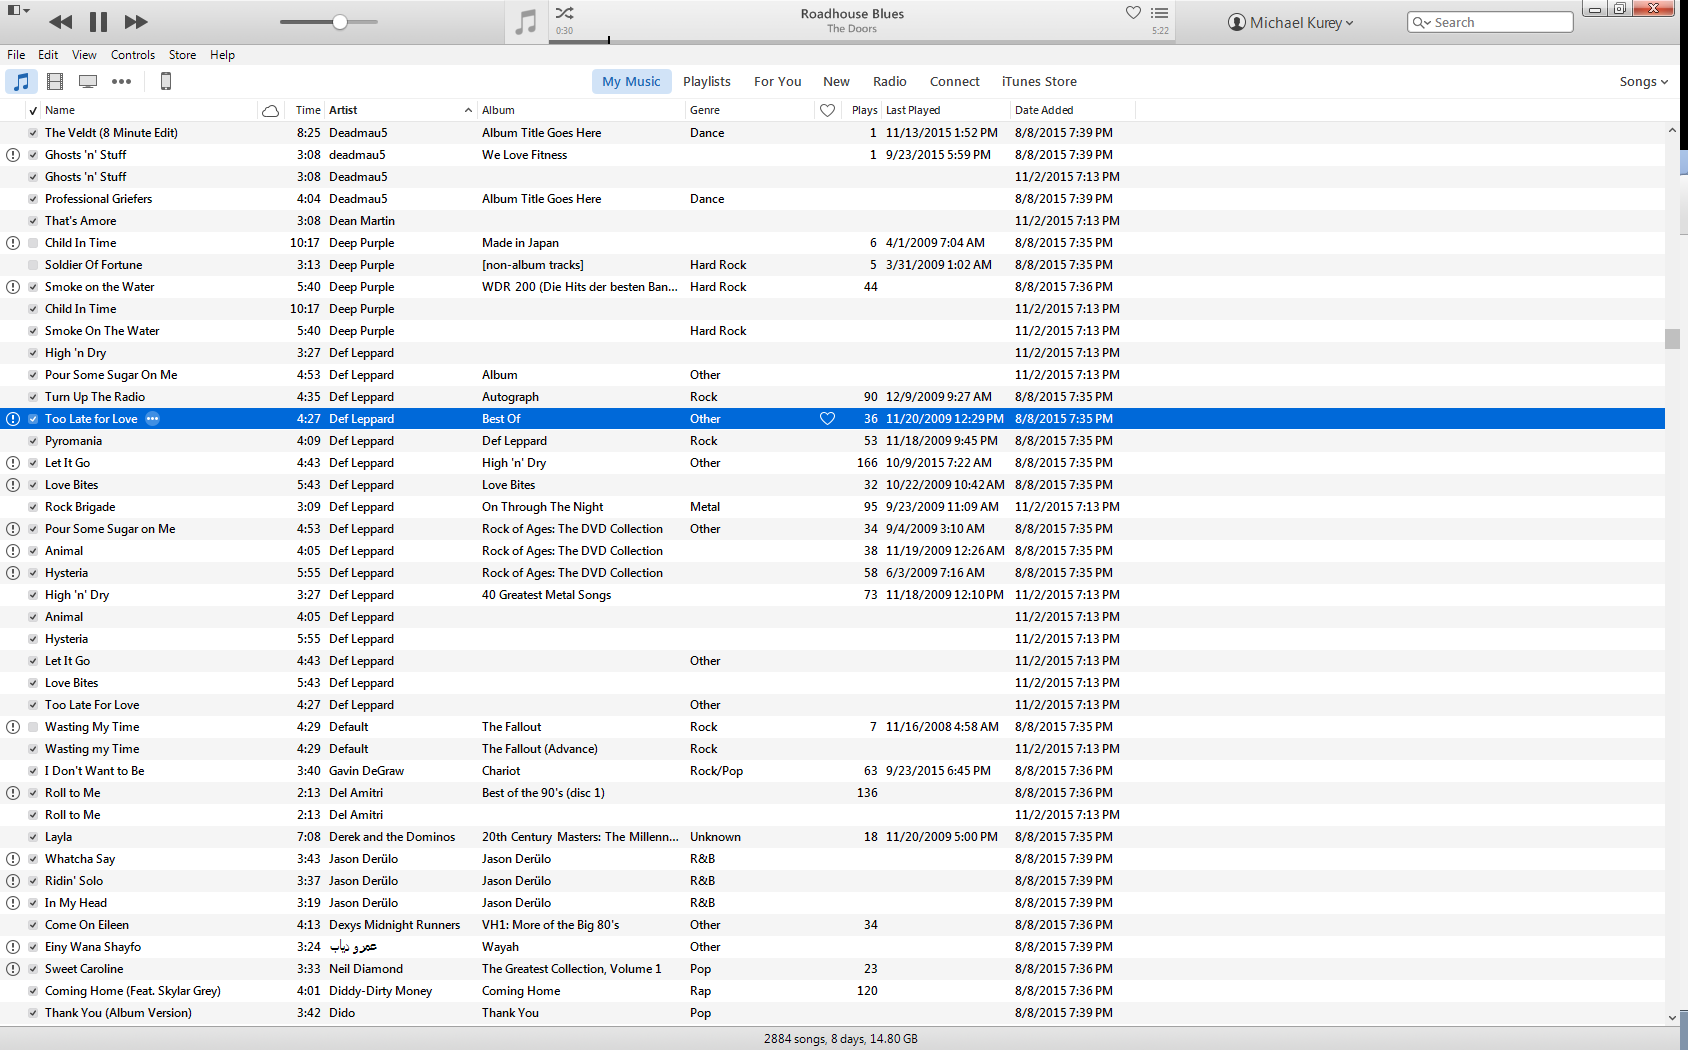Image resolution: width=1688 pixels, height=1050 pixels.
Task: Pause the current song
Action: click(98, 22)
